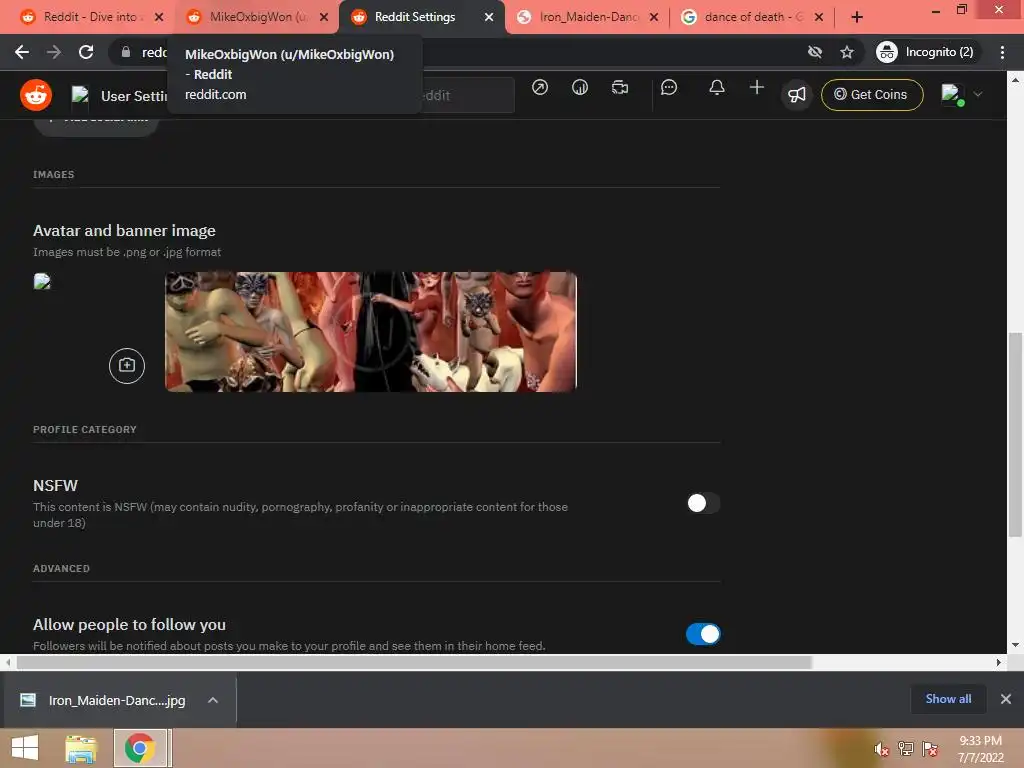
Task: Open the Popular arrow icon
Action: click(539, 88)
